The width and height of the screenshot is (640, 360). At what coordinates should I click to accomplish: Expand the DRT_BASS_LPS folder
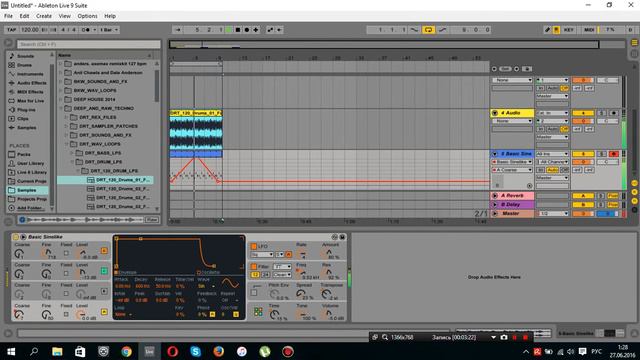click(x=72, y=153)
